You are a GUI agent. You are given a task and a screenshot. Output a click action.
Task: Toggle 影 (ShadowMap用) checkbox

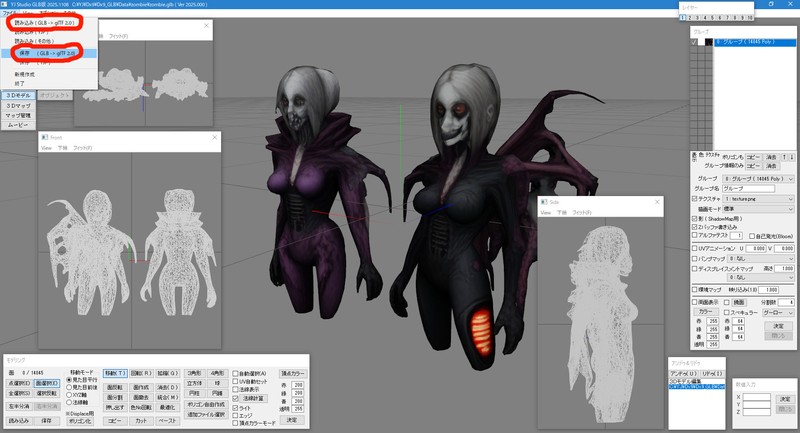[x=694, y=219]
